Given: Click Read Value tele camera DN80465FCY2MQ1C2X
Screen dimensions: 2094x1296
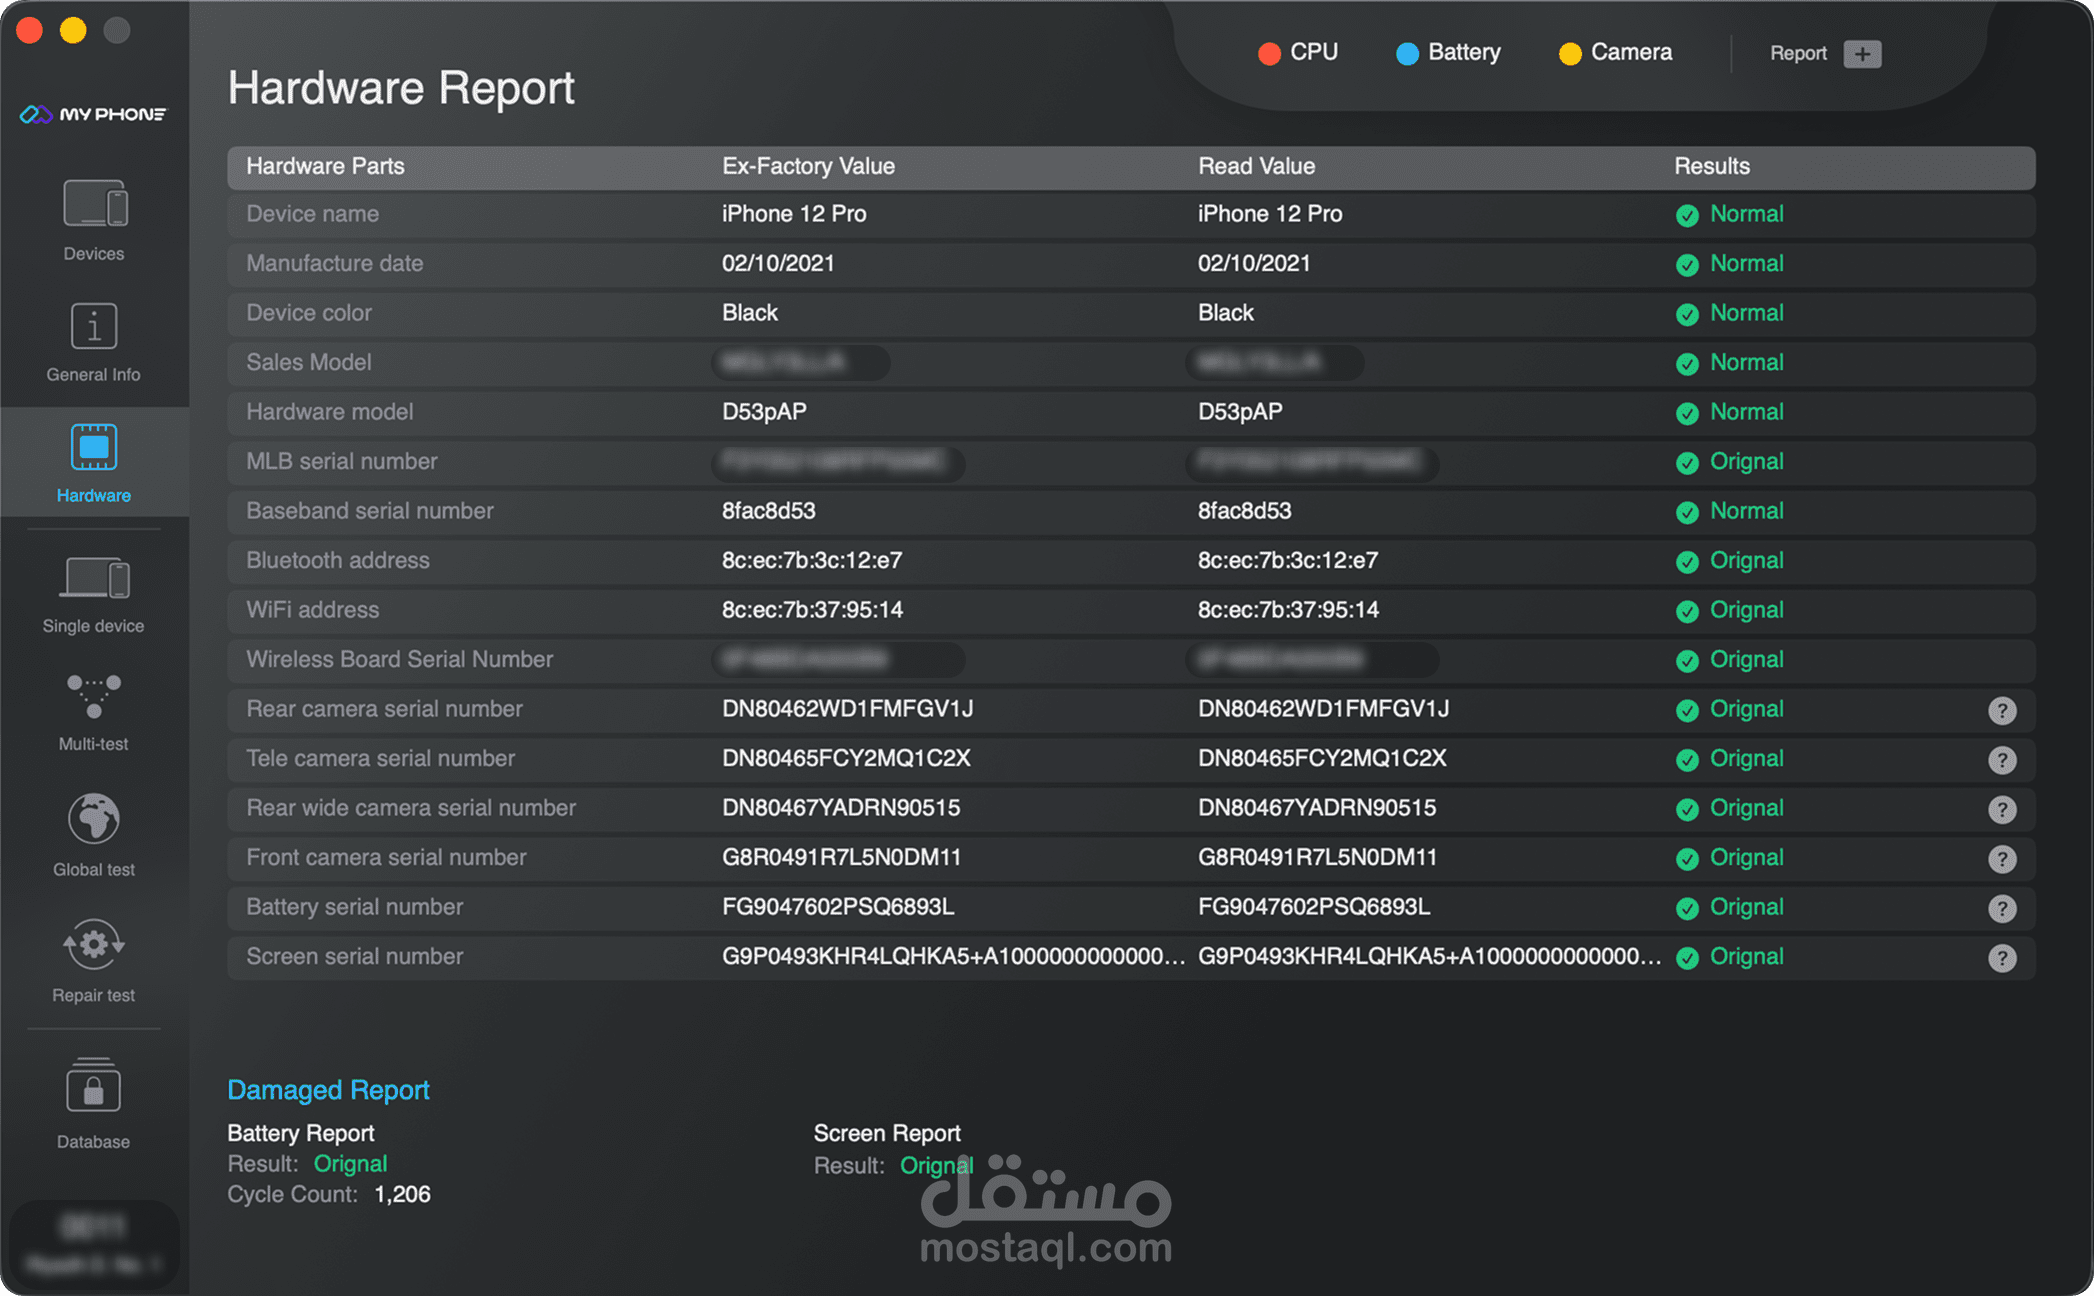Looking at the screenshot, I should click(1322, 758).
